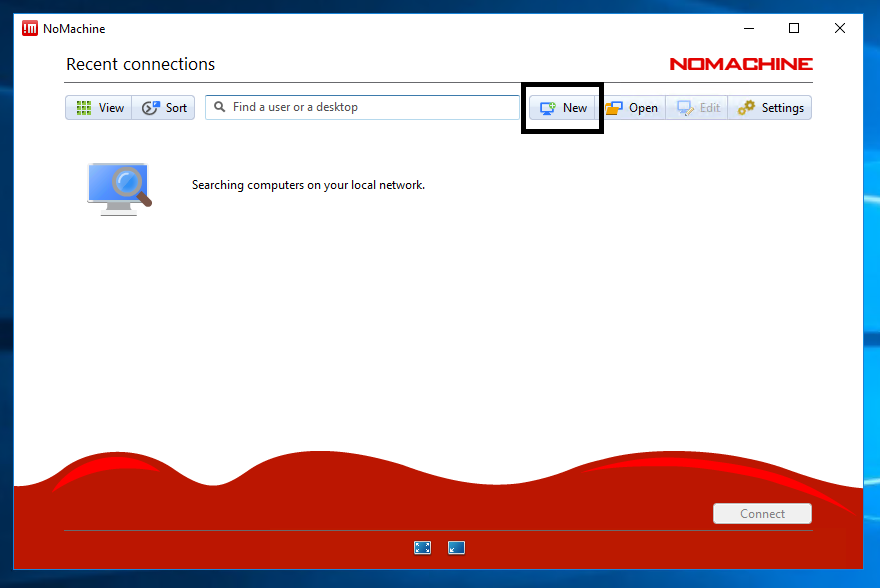
Task: Open NoMachine Settings
Action: click(770, 108)
